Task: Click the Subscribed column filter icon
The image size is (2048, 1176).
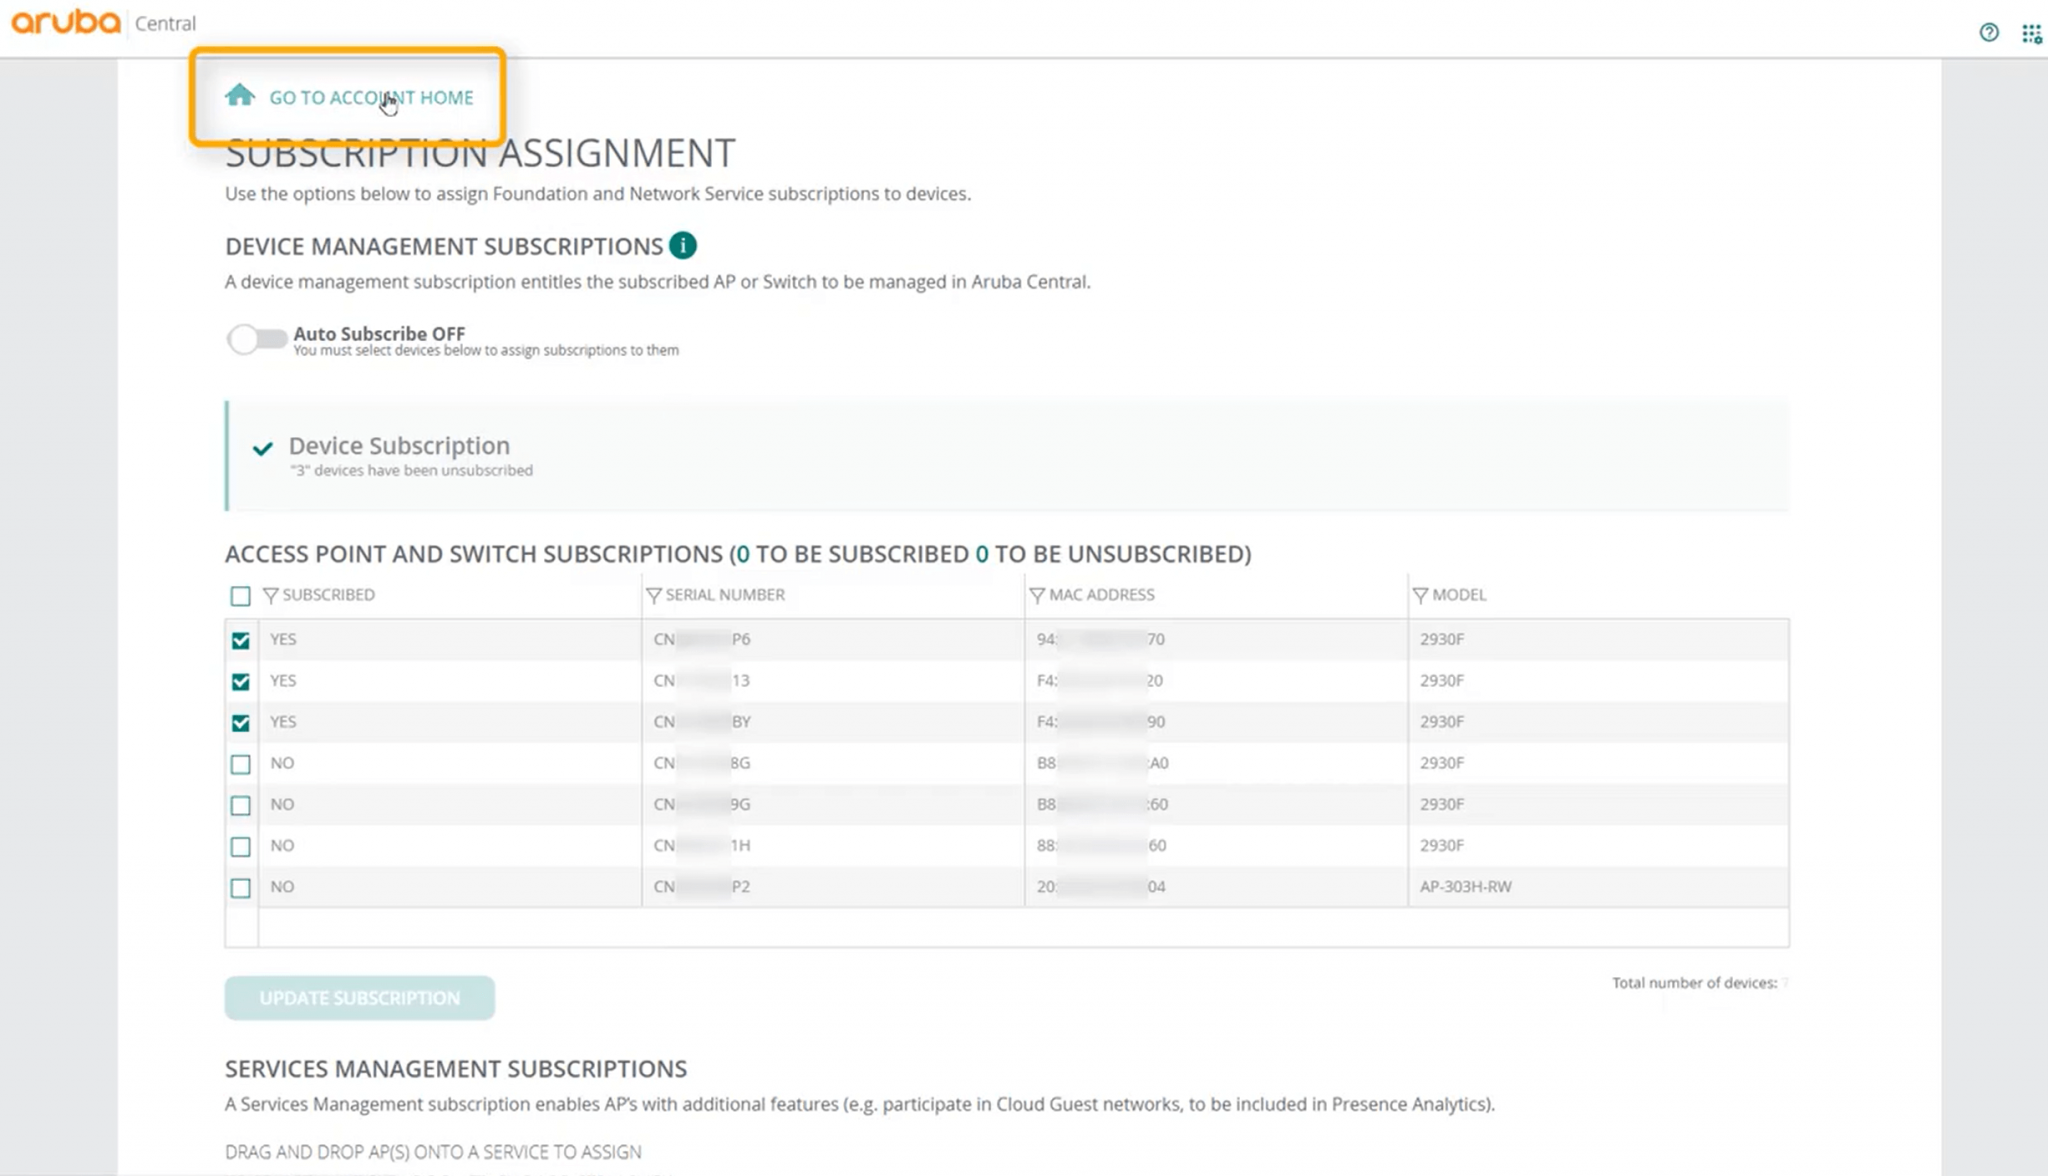Action: pyautogui.click(x=270, y=596)
